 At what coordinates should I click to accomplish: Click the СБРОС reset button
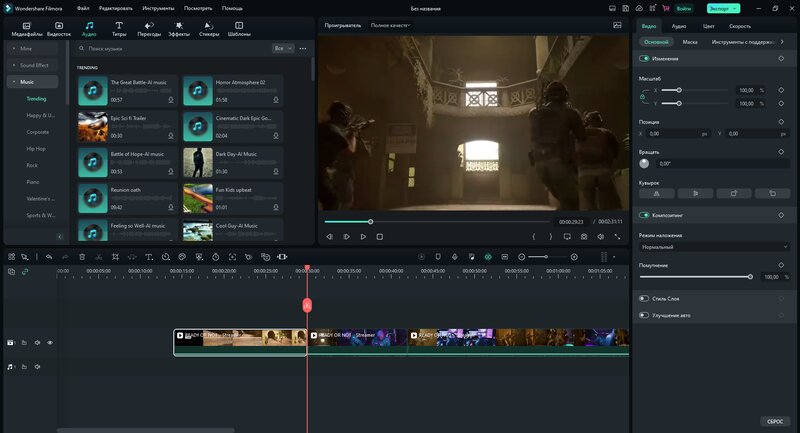(x=775, y=421)
